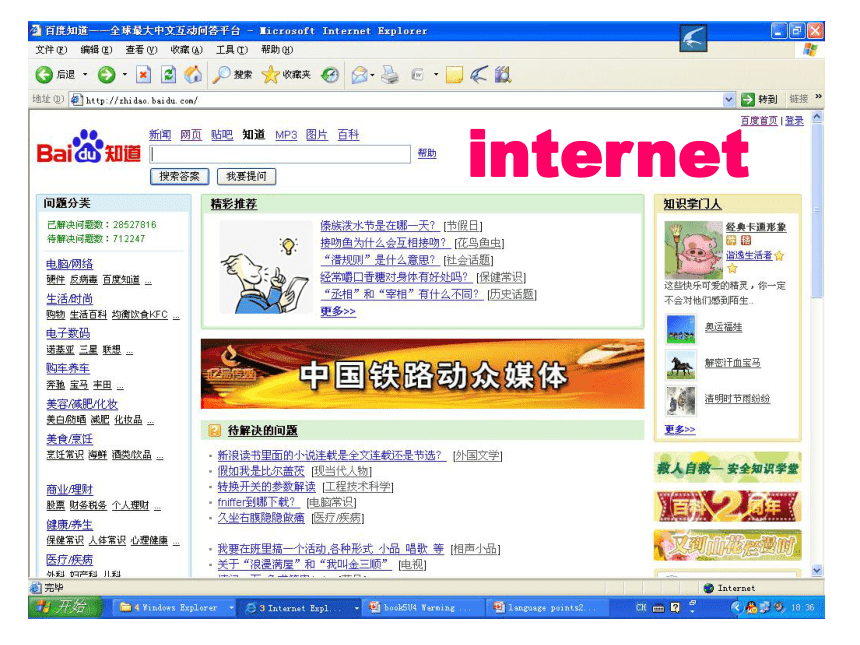This screenshot has width=860, height=645.
Task: Open the 清明时节雨纷纷 link
Action: [737, 399]
